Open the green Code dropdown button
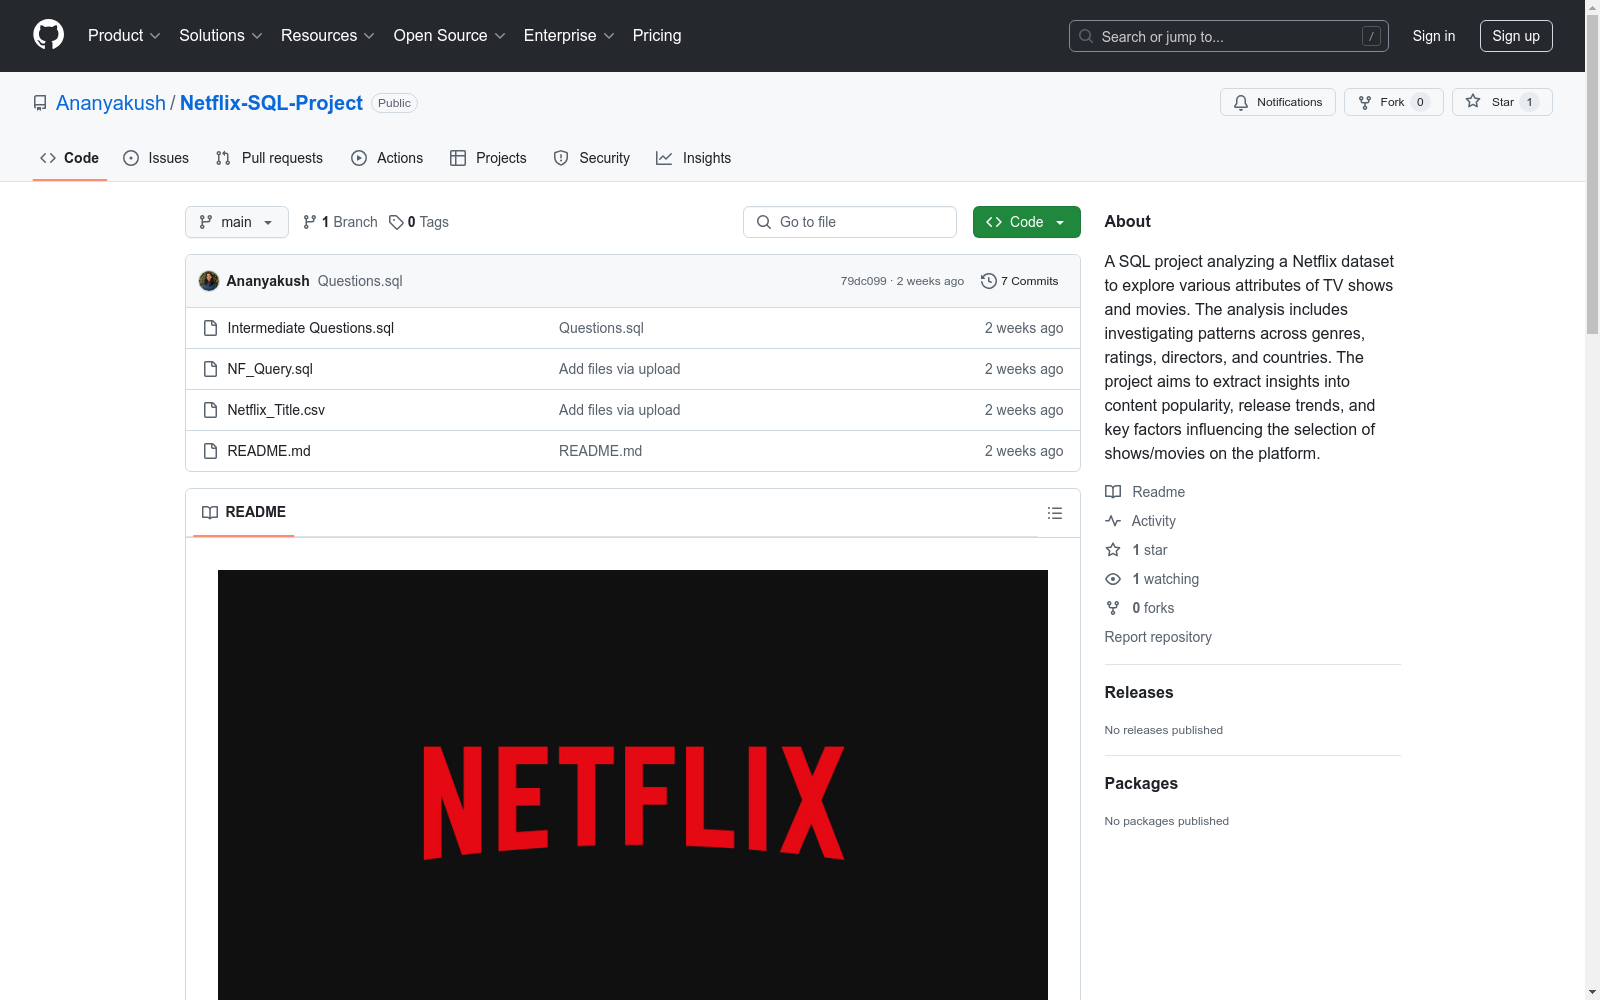Viewport: 1600px width, 1000px height. click(x=1026, y=222)
